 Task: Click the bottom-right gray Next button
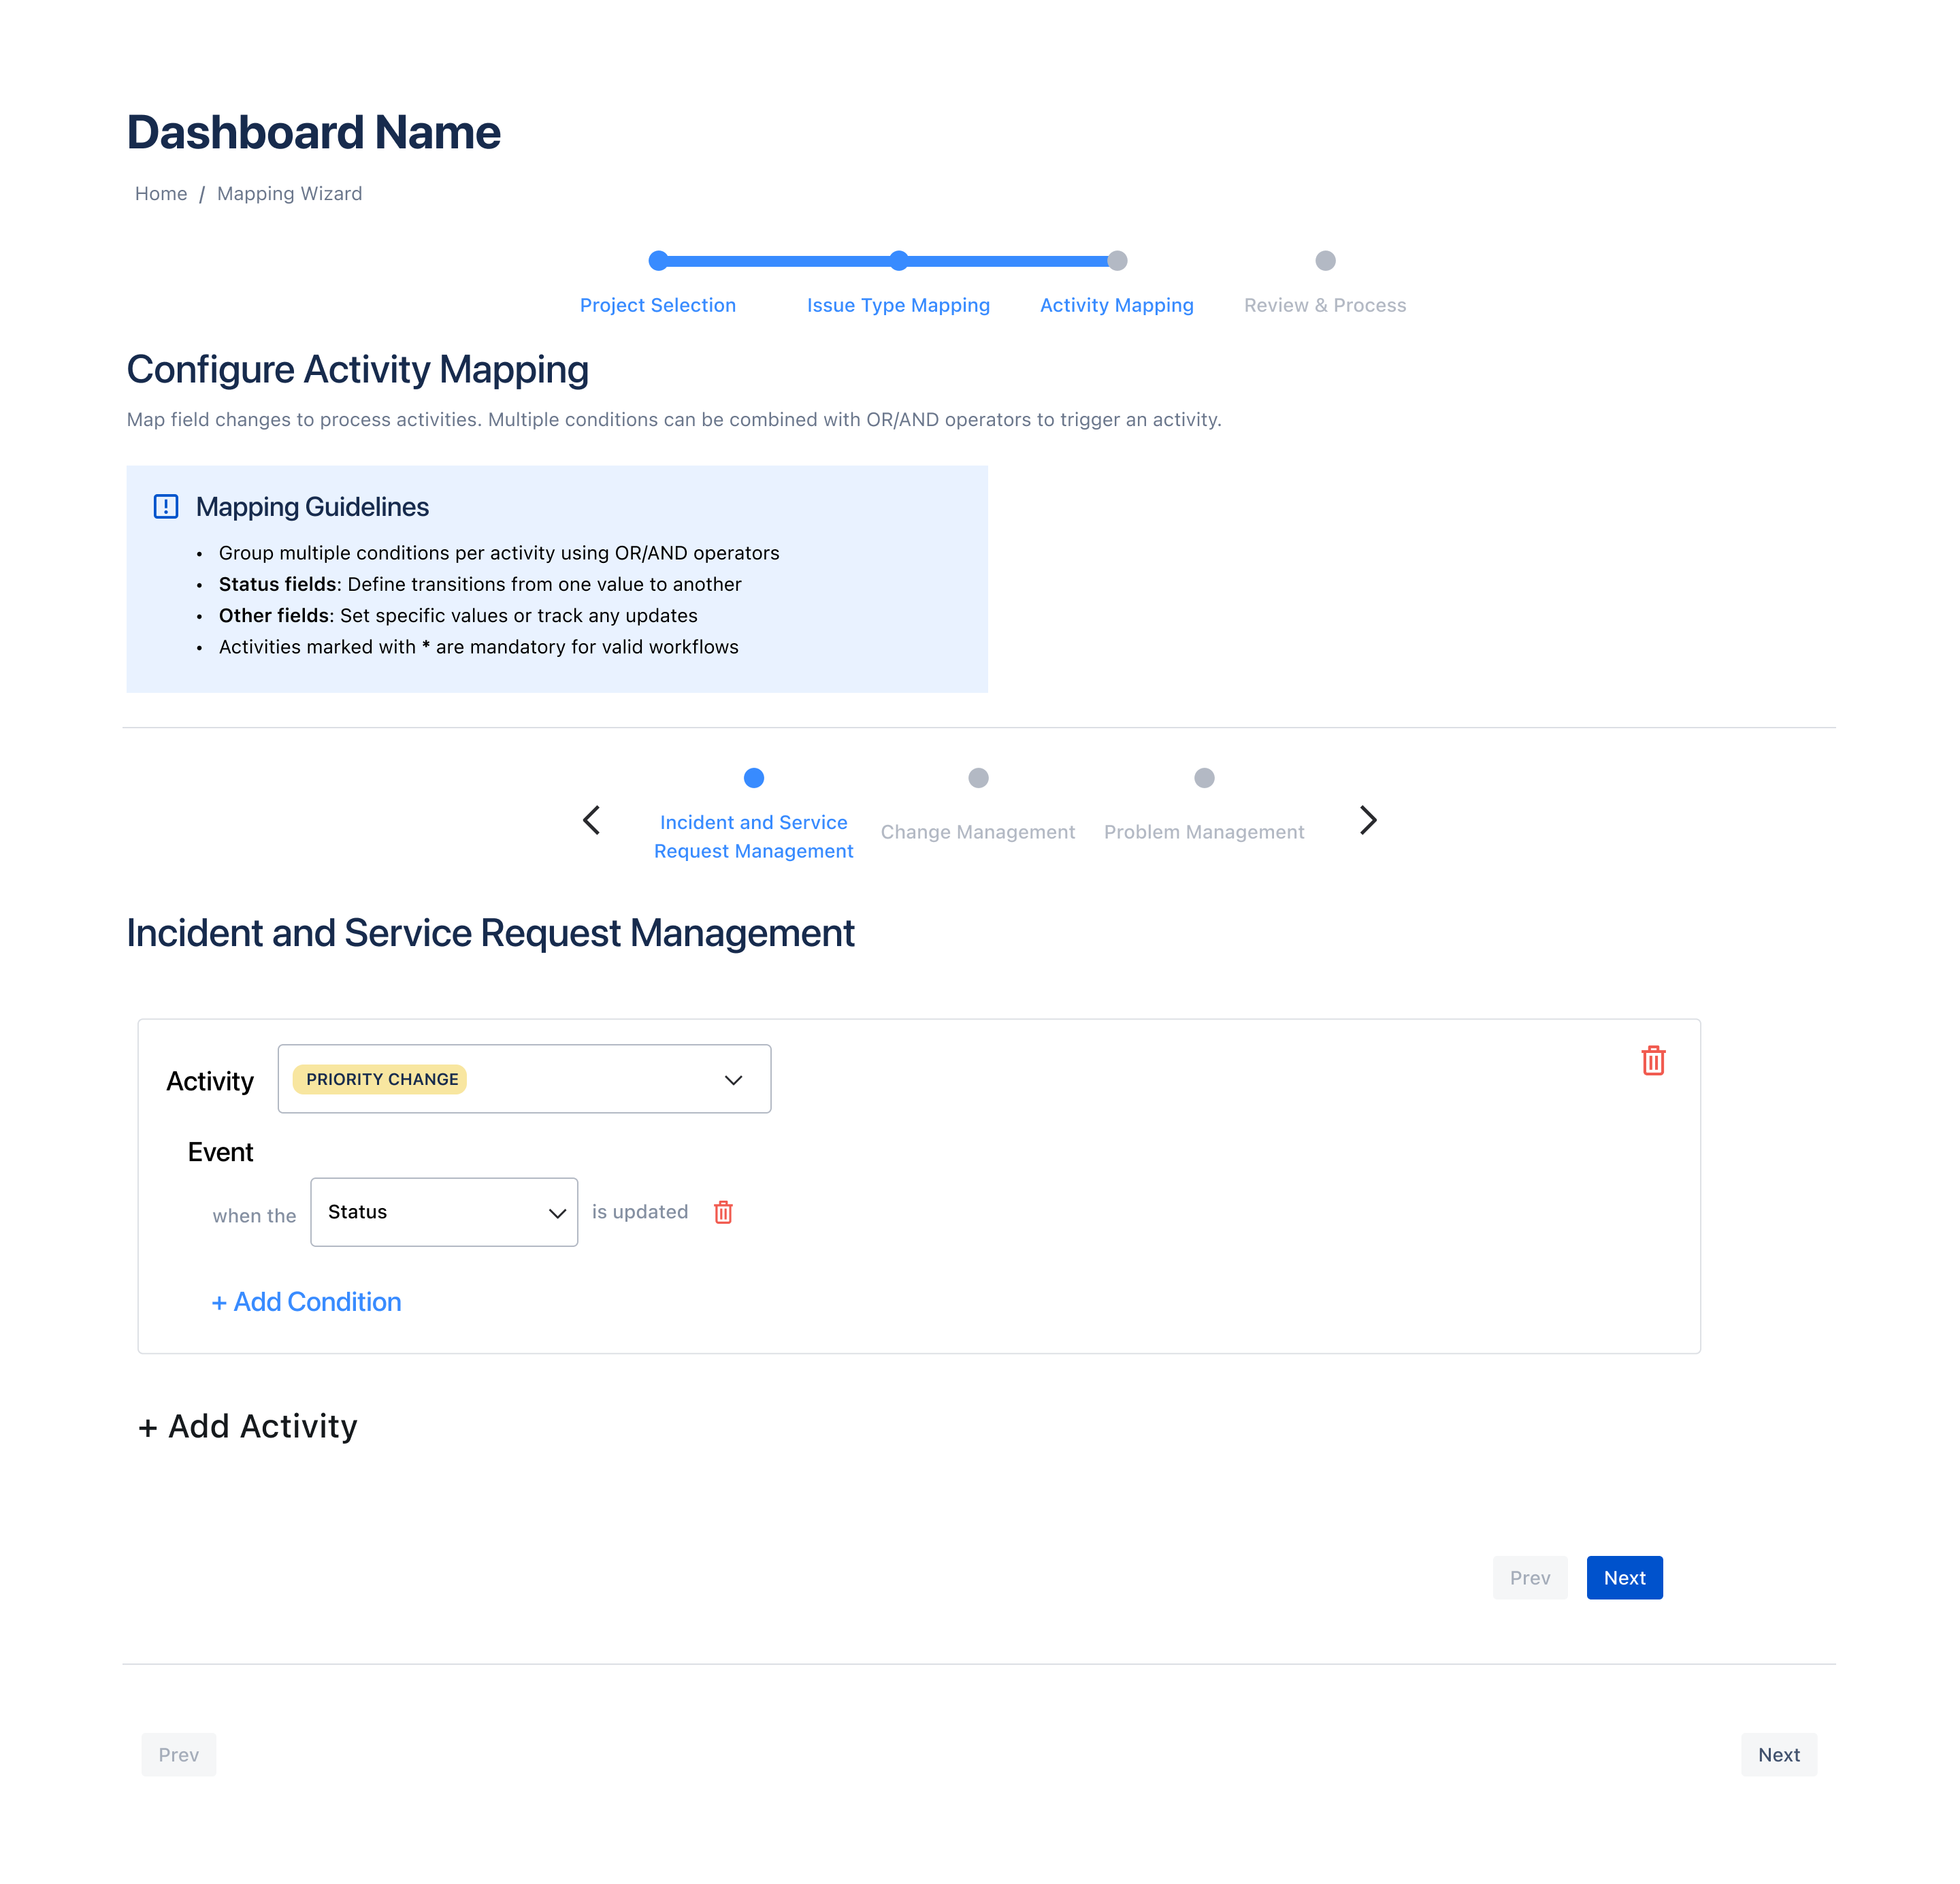[1778, 1754]
